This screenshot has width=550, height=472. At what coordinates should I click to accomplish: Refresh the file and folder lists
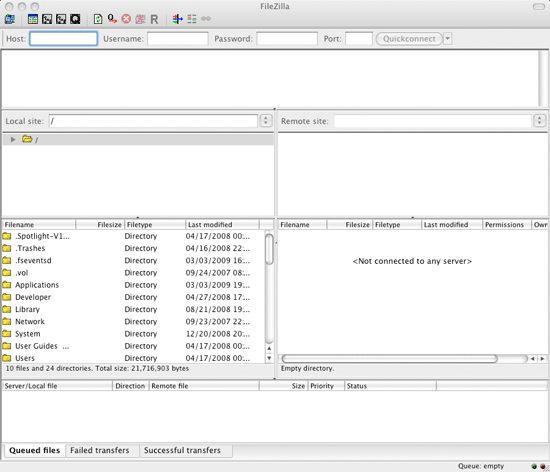[x=98, y=19]
